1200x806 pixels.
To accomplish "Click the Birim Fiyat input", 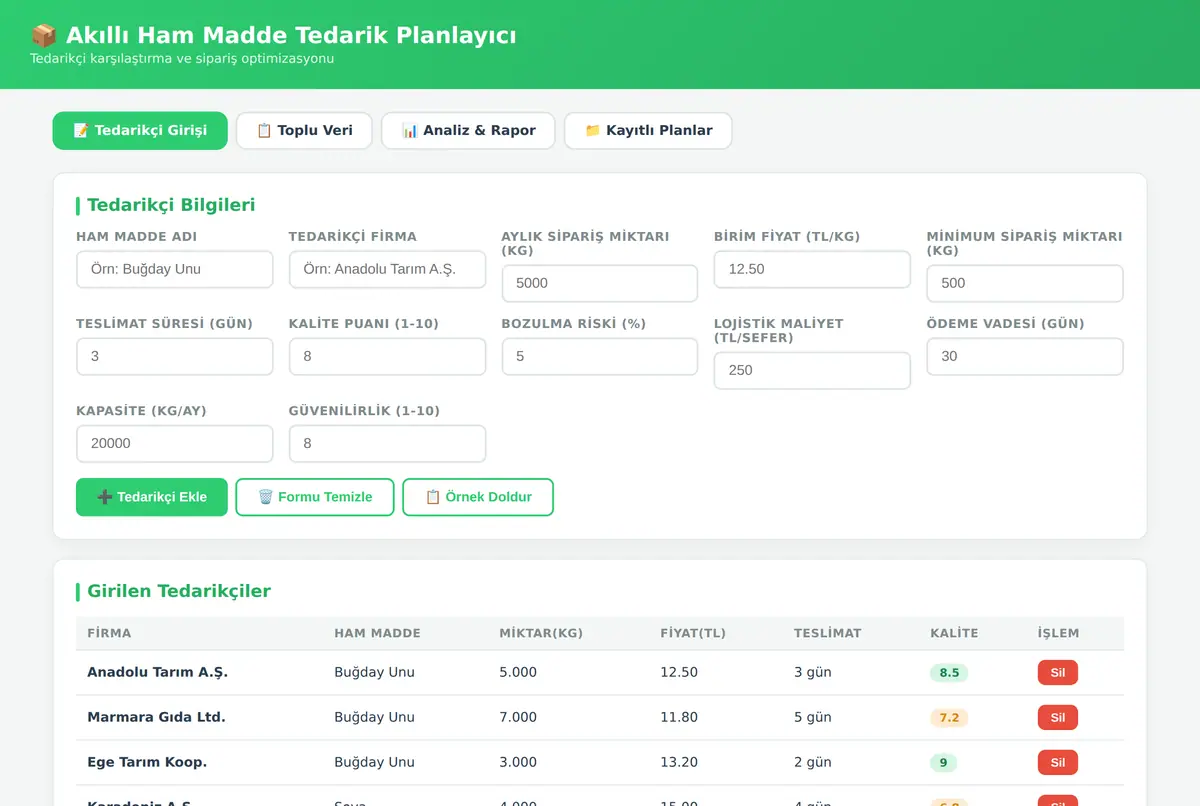I will 812,269.
